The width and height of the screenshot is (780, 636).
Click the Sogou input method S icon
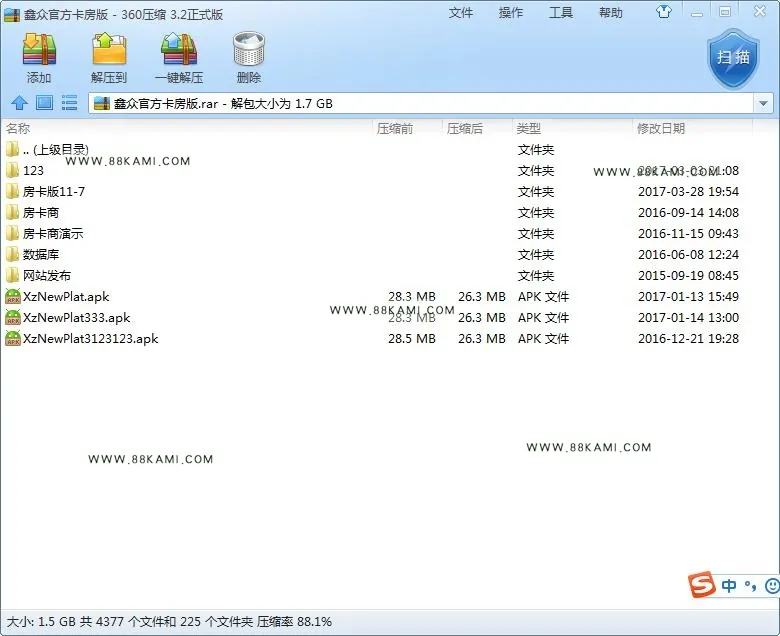(701, 585)
